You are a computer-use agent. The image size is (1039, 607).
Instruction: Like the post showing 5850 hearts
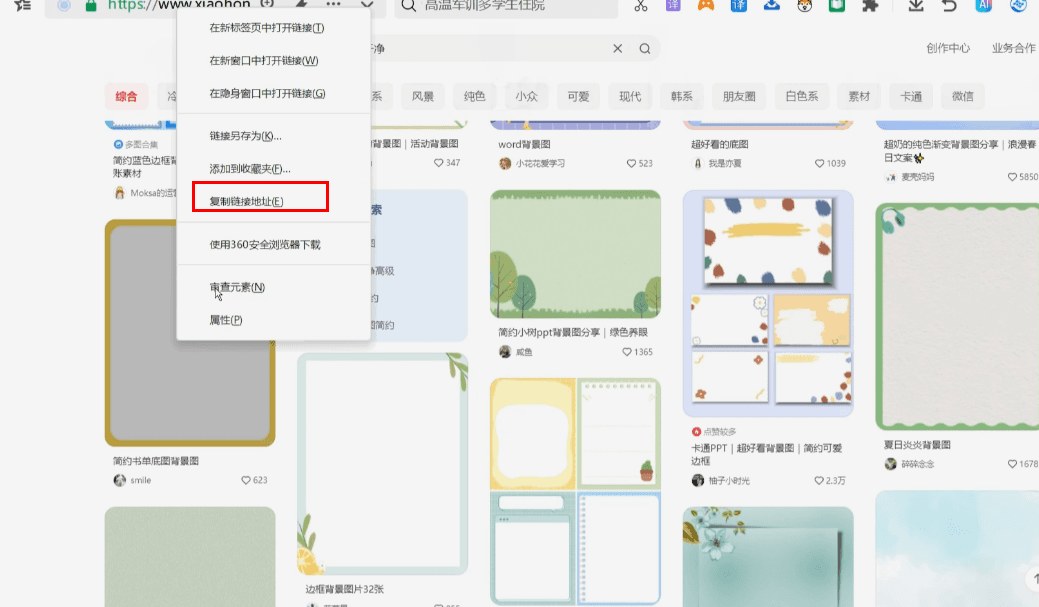pos(1012,177)
